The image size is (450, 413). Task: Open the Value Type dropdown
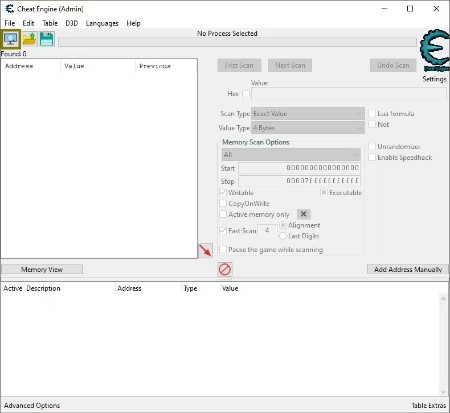coord(308,128)
